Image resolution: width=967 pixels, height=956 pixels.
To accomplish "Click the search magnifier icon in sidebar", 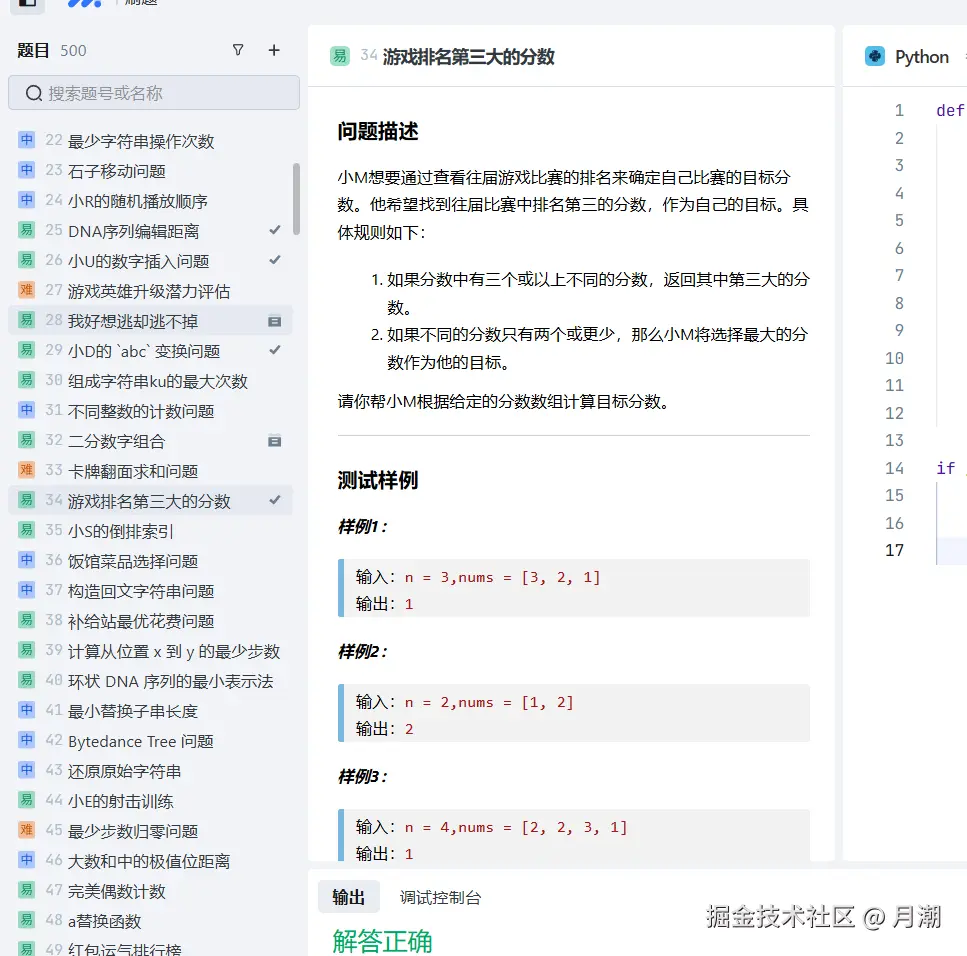I will 34,93.
